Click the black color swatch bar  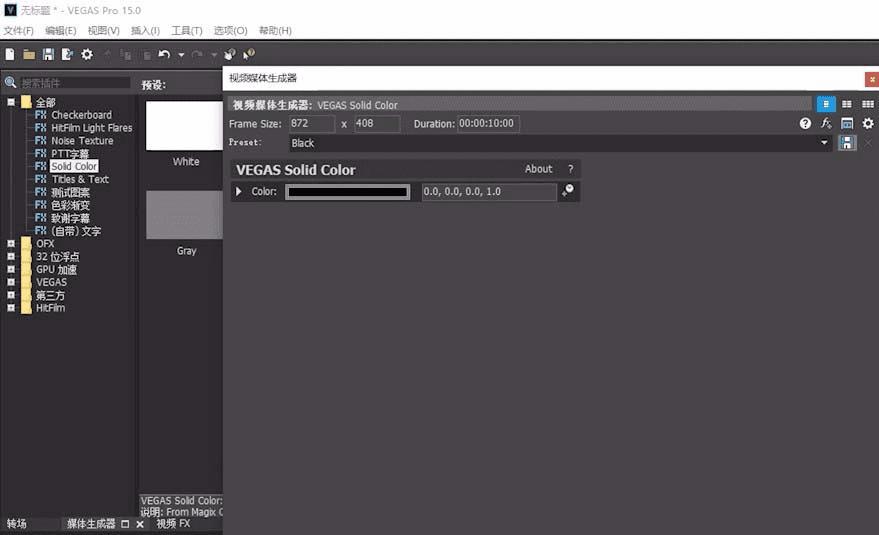pyautogui.click(x=348, y=192)
